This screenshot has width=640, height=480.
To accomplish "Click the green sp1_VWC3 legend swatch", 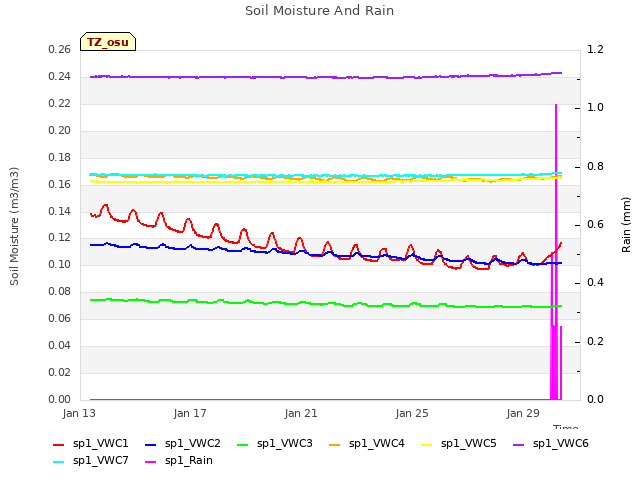I will (x=242, y=444).
